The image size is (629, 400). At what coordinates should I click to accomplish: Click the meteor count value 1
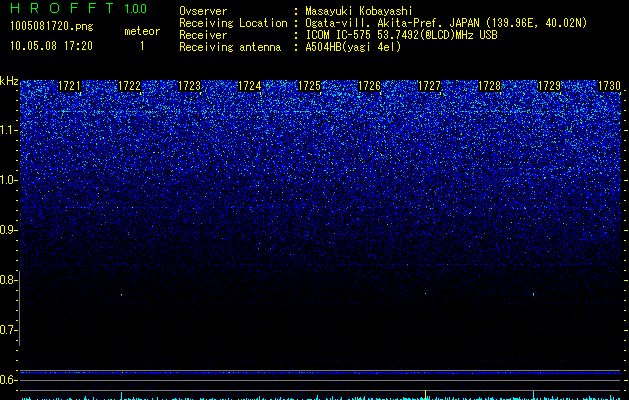(142, 46)
